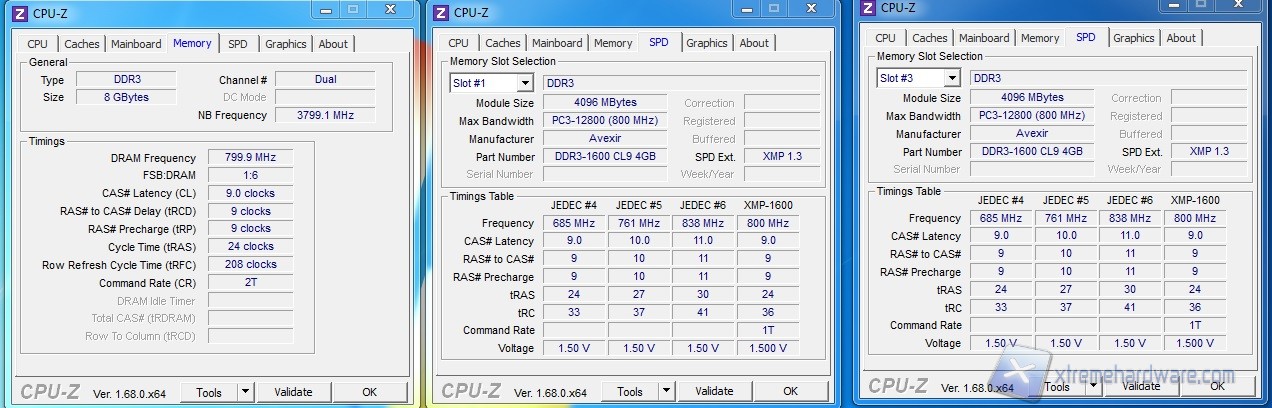Expand the Tools dropdown arrow in the left window
1272x408 pixels.
[246, 392]
